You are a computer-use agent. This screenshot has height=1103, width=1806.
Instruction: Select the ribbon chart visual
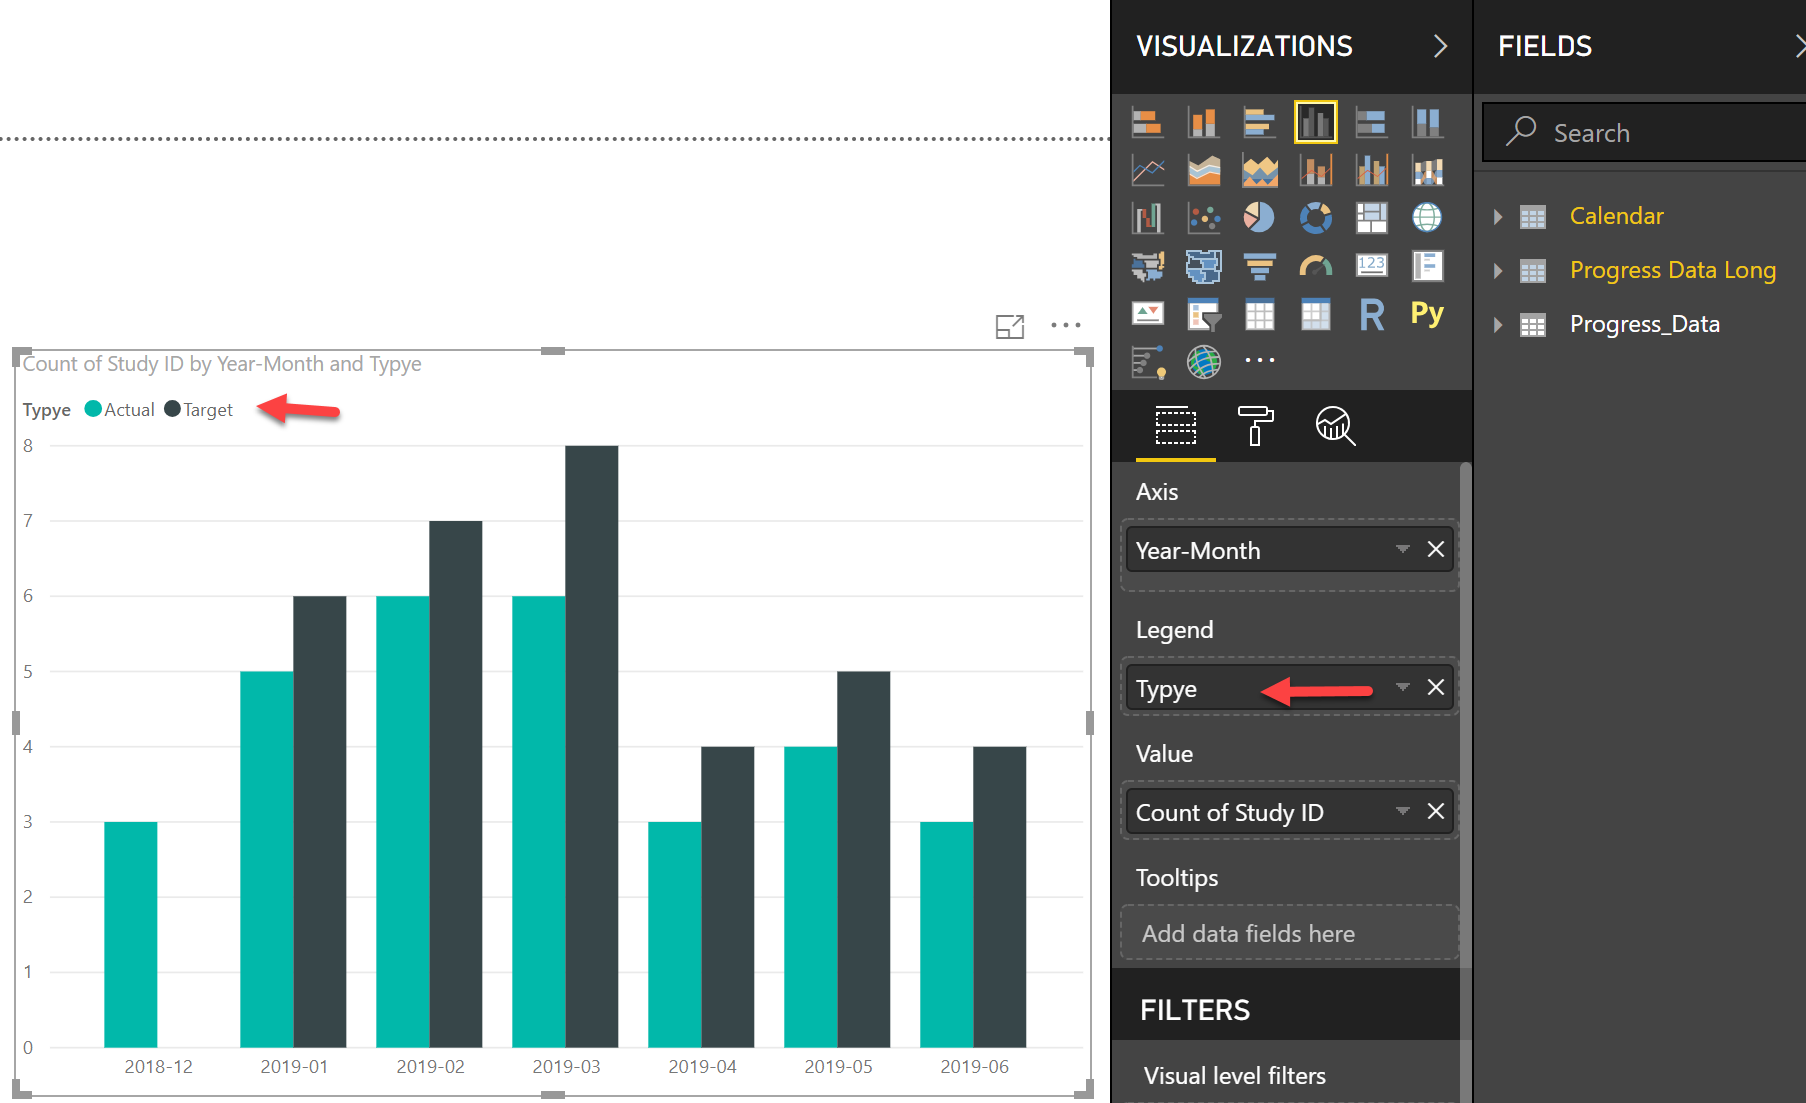point(1427,171)
